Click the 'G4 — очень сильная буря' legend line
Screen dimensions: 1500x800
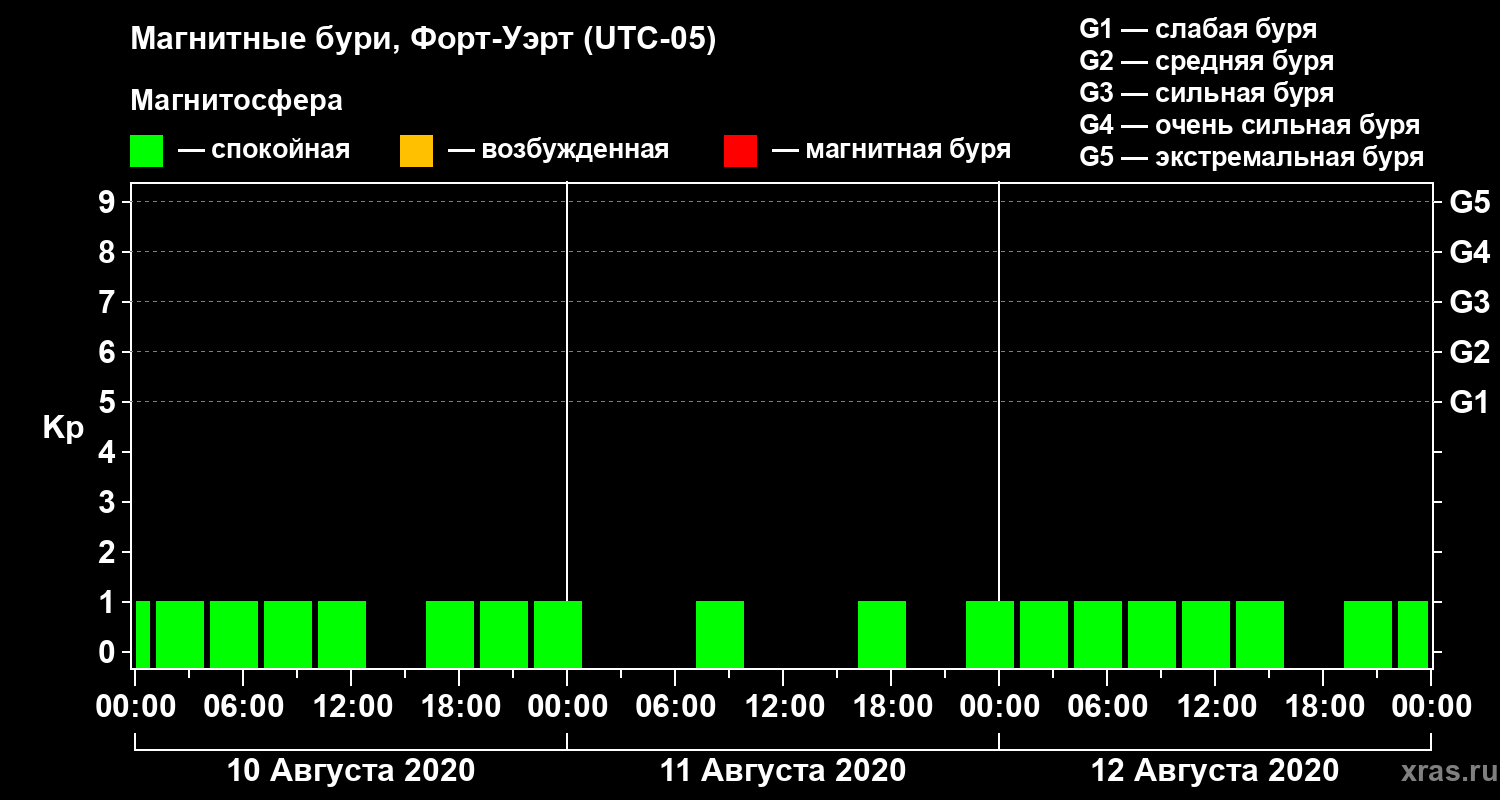1250,125
